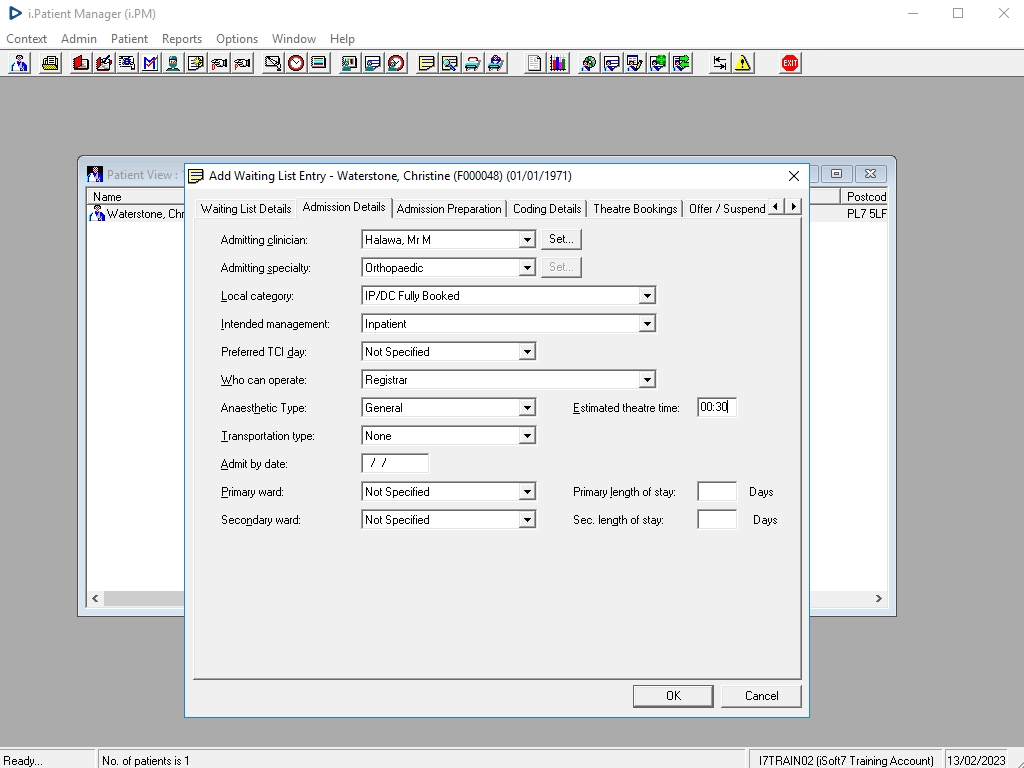Click the note with sun toolbar icon
Image resolution: width=1024 pixels, height=768 pixels.
[196, 63]
